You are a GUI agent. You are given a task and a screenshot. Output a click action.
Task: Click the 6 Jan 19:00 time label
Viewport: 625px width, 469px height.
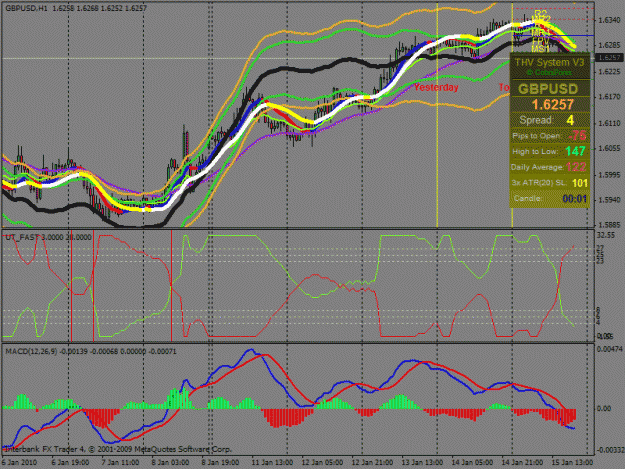click(70, 463)
